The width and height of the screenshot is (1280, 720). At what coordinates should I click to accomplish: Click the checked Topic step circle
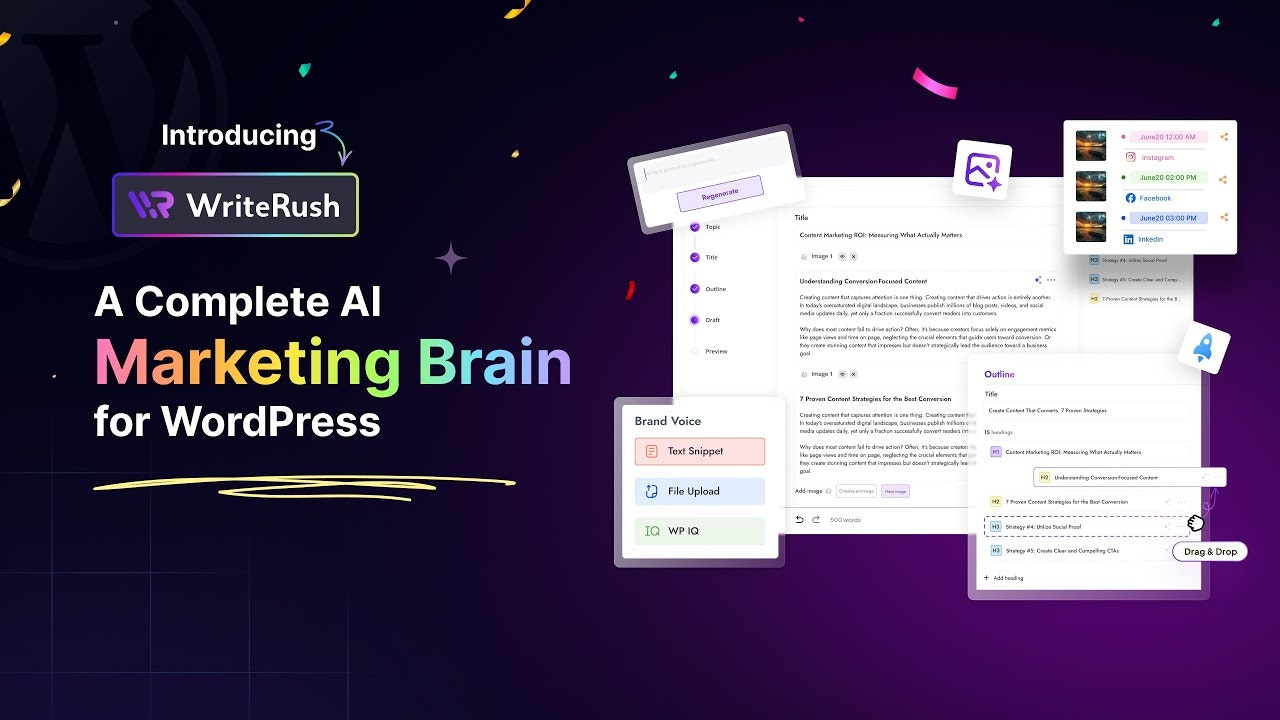click(695, 227)
